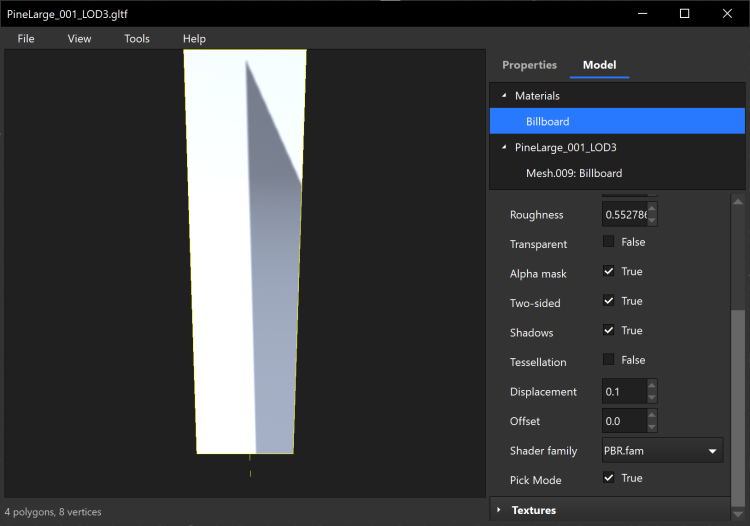Switch to the Properties tab

click(529, 65)
